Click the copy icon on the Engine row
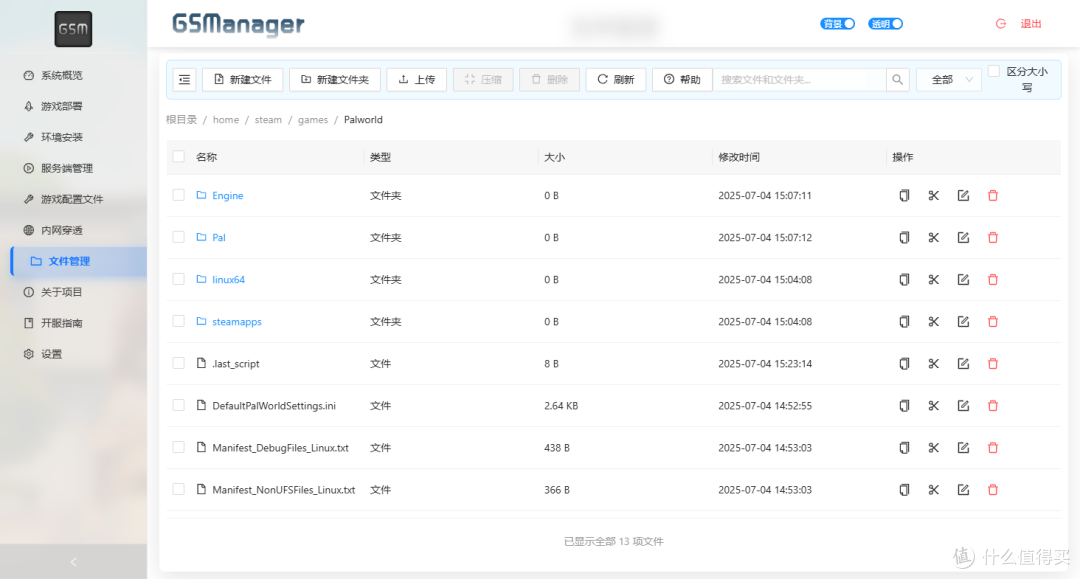This screenshot has height=579, width=1080. point(904,195)
